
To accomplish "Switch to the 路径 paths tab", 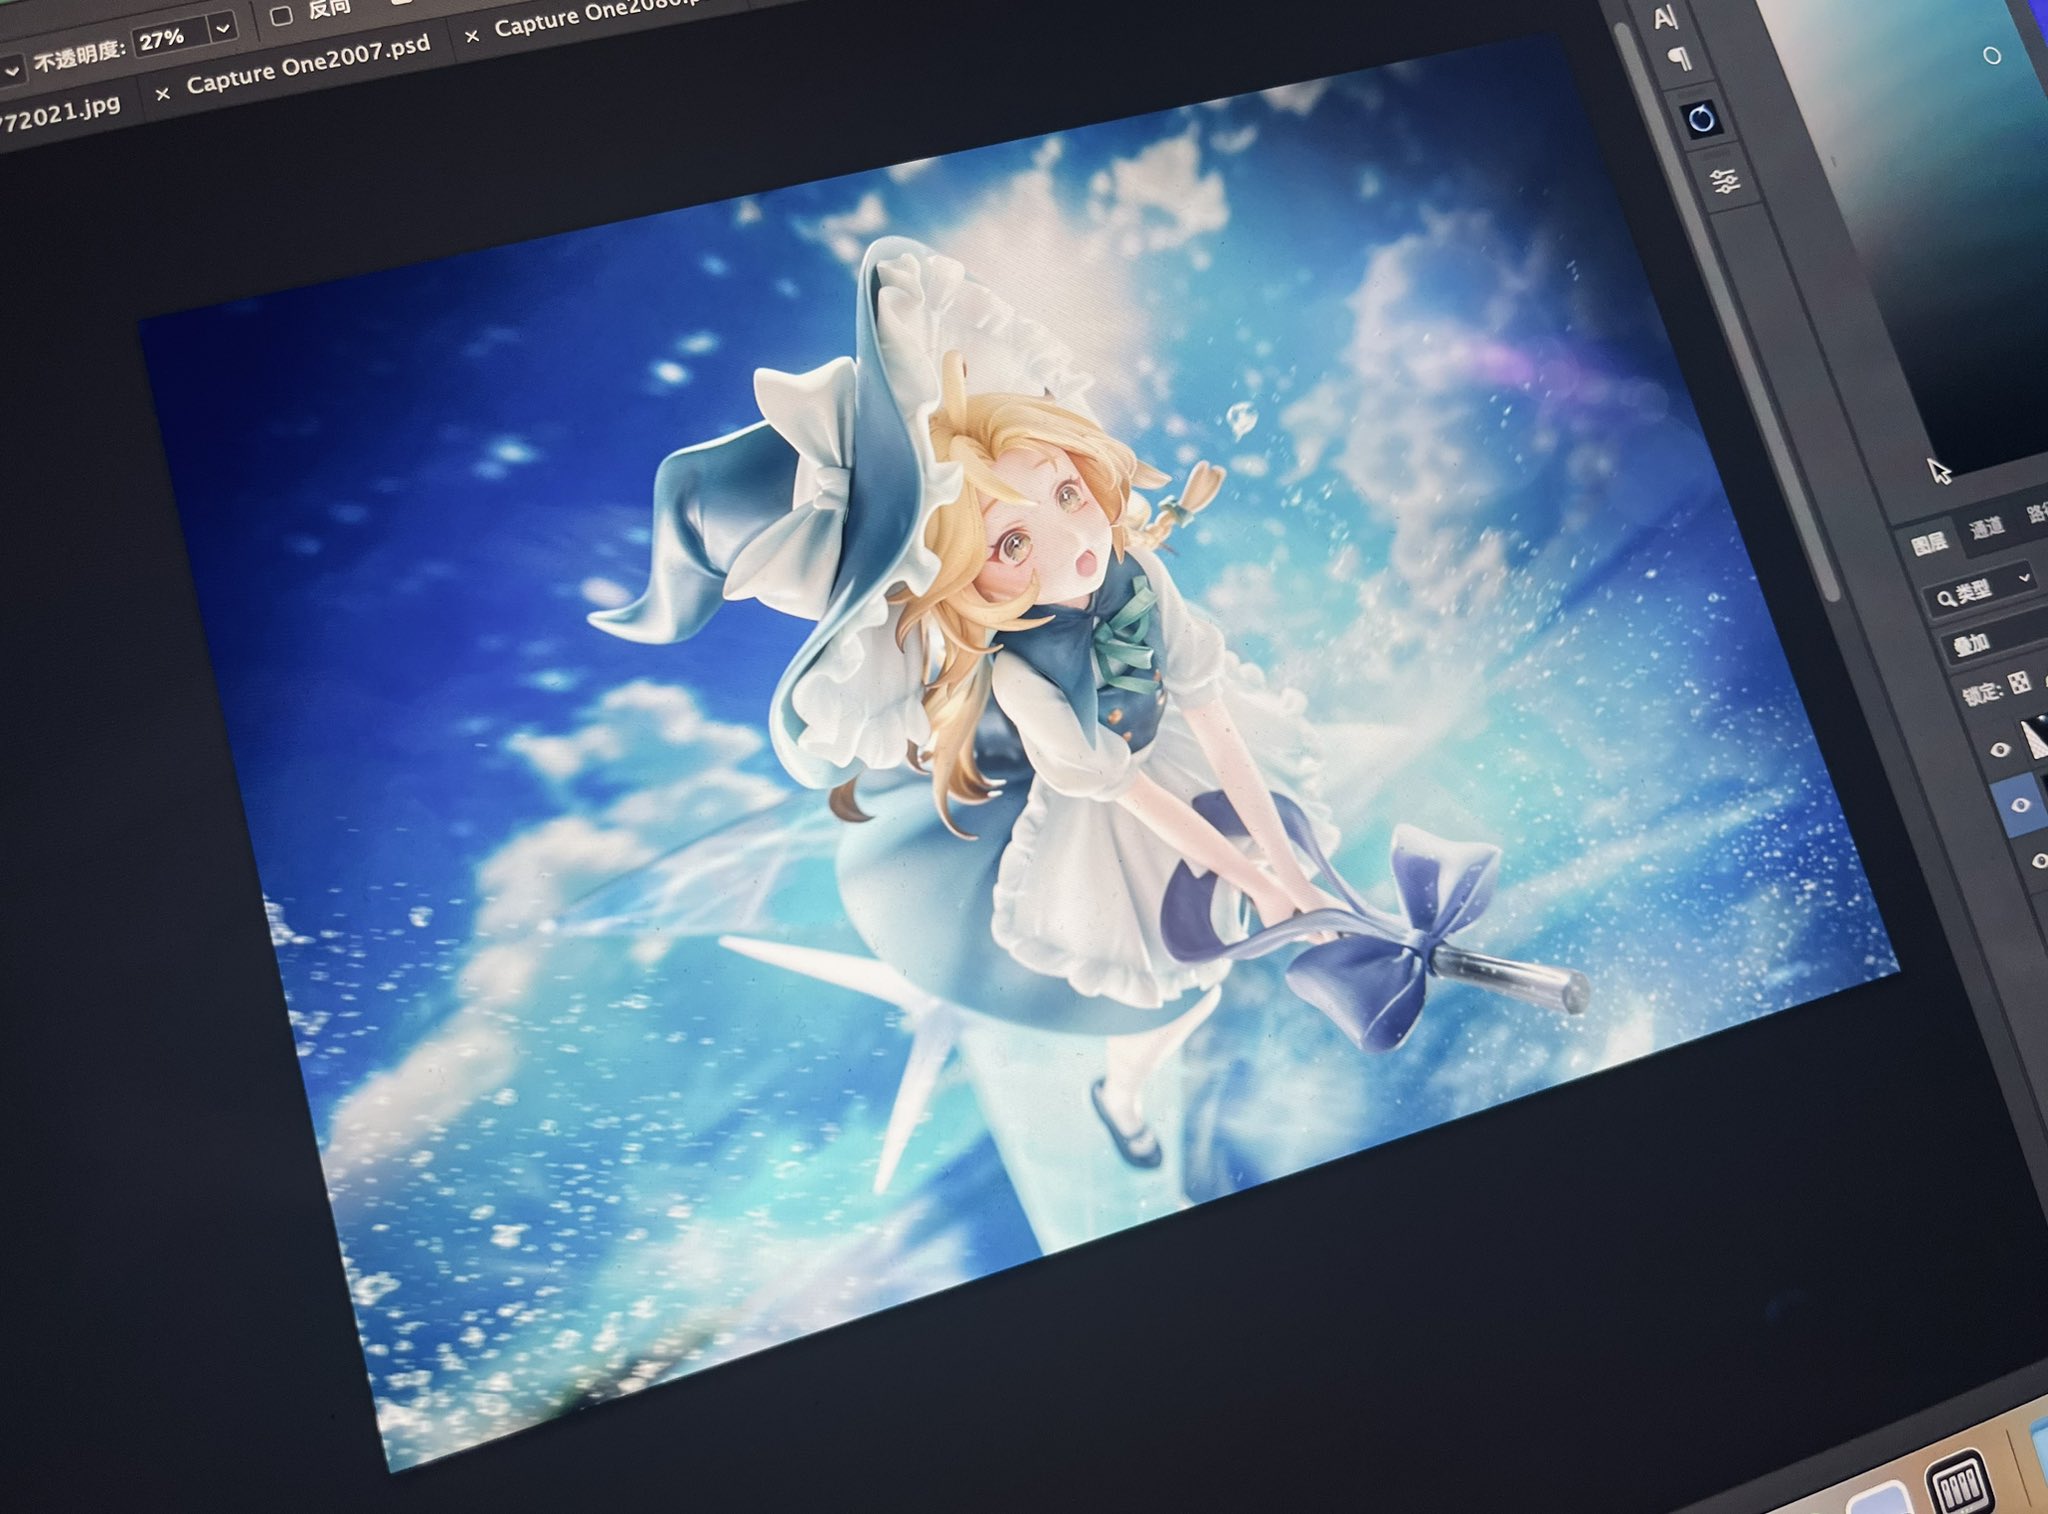I will [2036, 513].
